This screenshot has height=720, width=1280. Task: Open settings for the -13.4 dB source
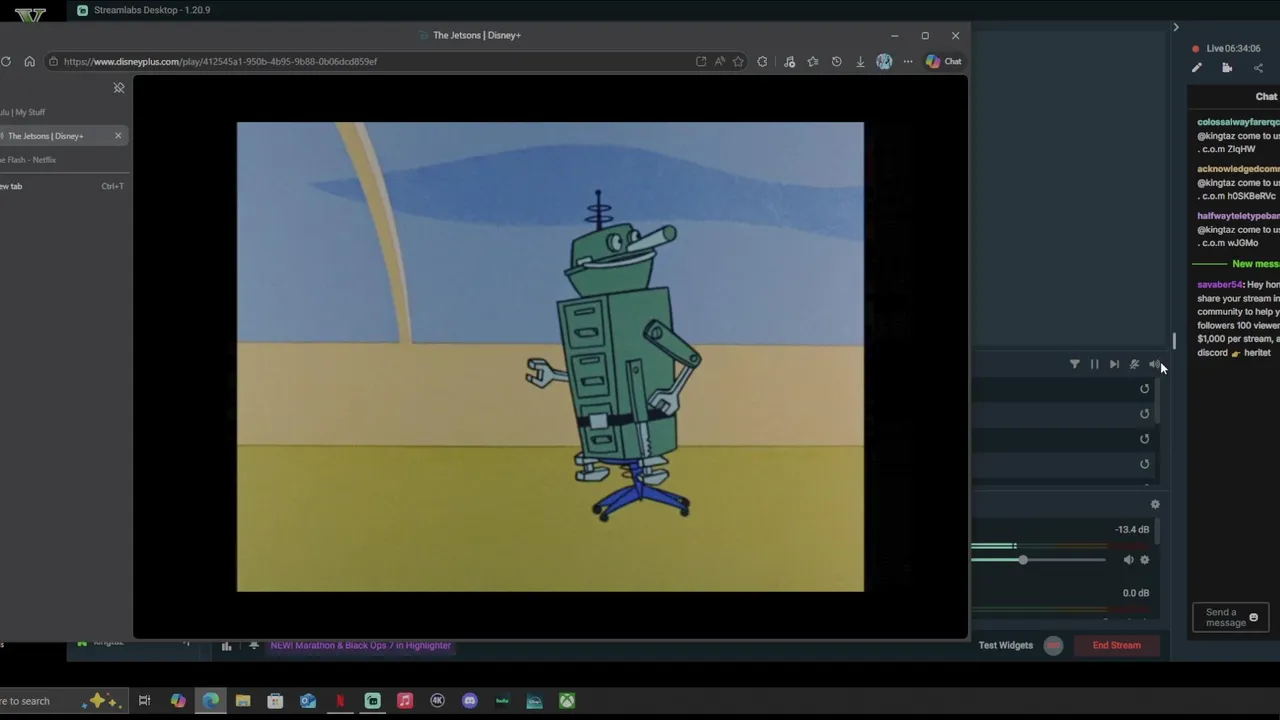1145,560
